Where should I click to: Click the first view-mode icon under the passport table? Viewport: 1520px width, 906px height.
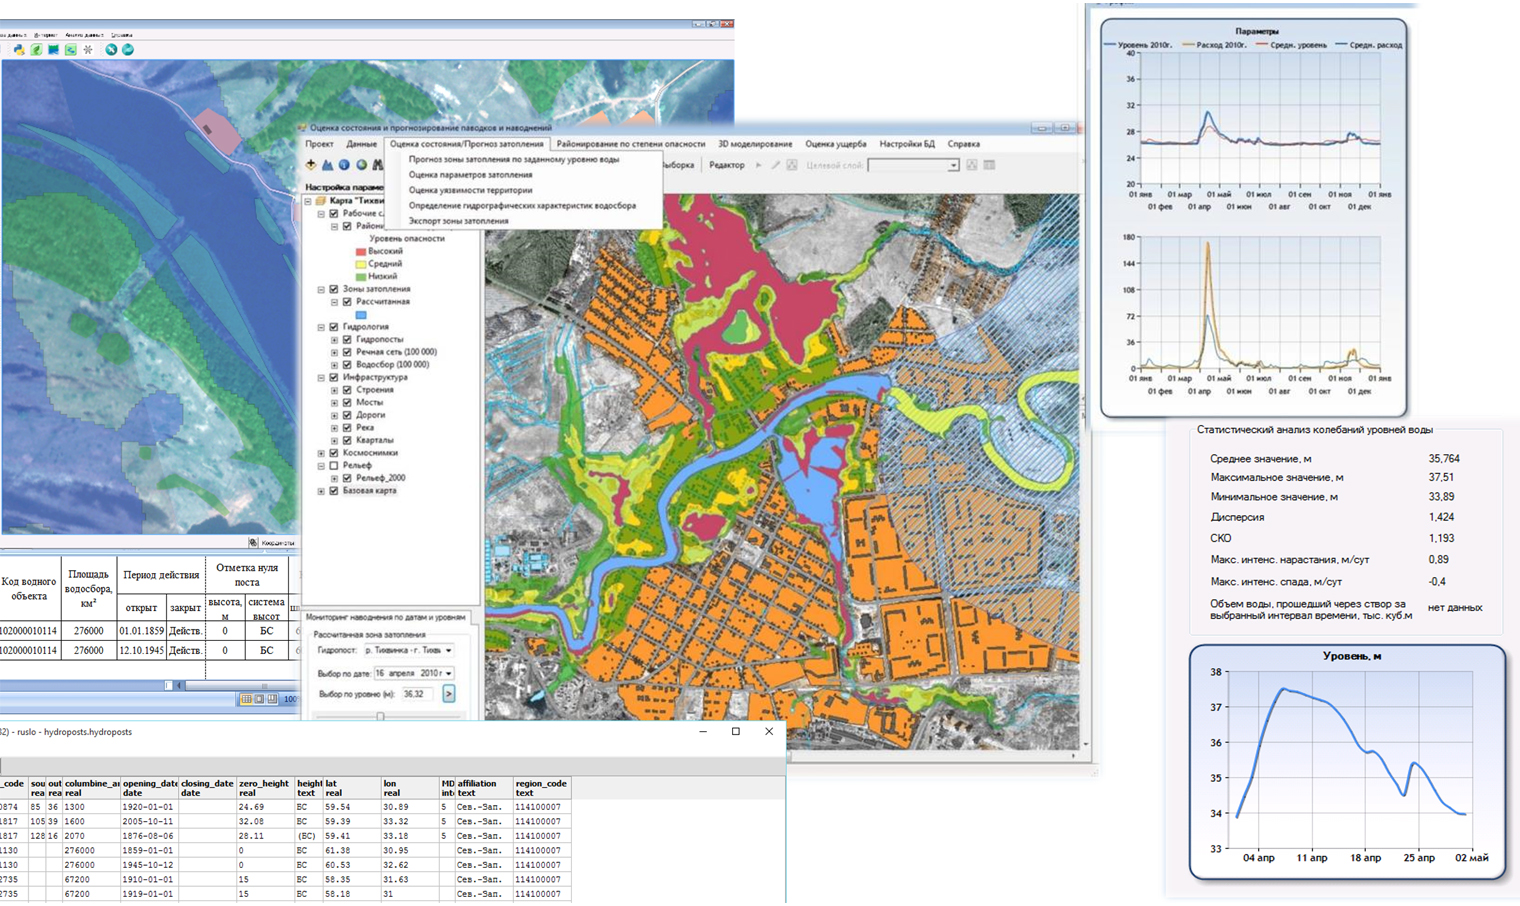click(x=246, y=699)
